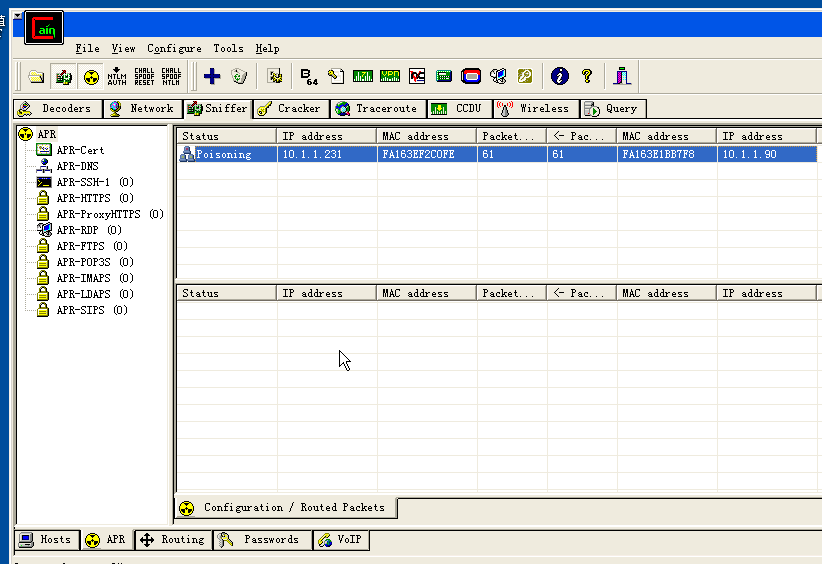The height and width of the screenshot is (564, 822).
Task: Select APR-SIPS (0) tree item
Action: coord(92,310)
